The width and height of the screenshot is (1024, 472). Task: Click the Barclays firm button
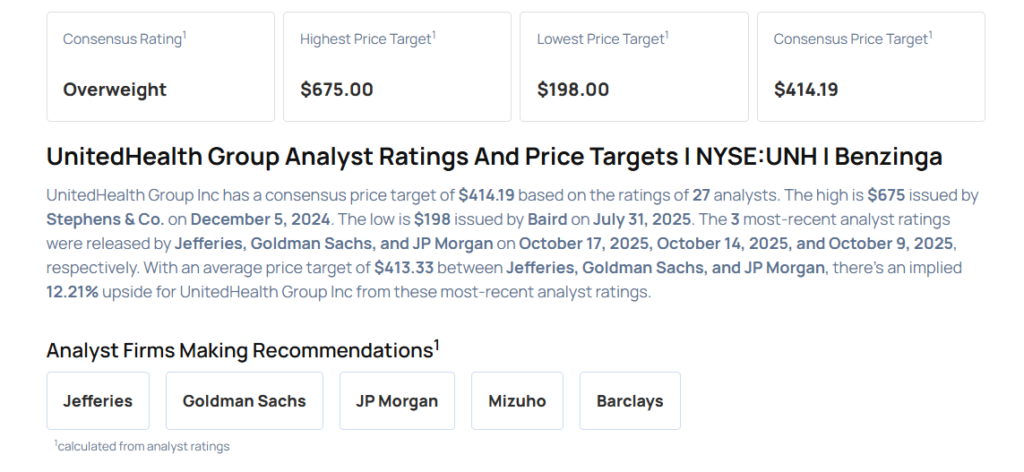pyautogui.click(x=630, y=401)
